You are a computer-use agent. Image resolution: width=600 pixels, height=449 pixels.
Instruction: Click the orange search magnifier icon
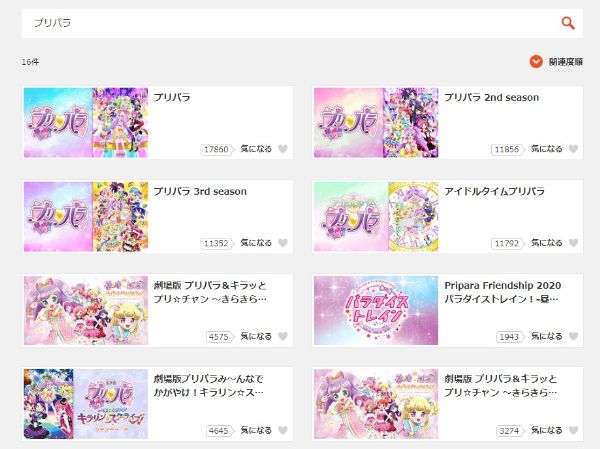click(568, 23)
